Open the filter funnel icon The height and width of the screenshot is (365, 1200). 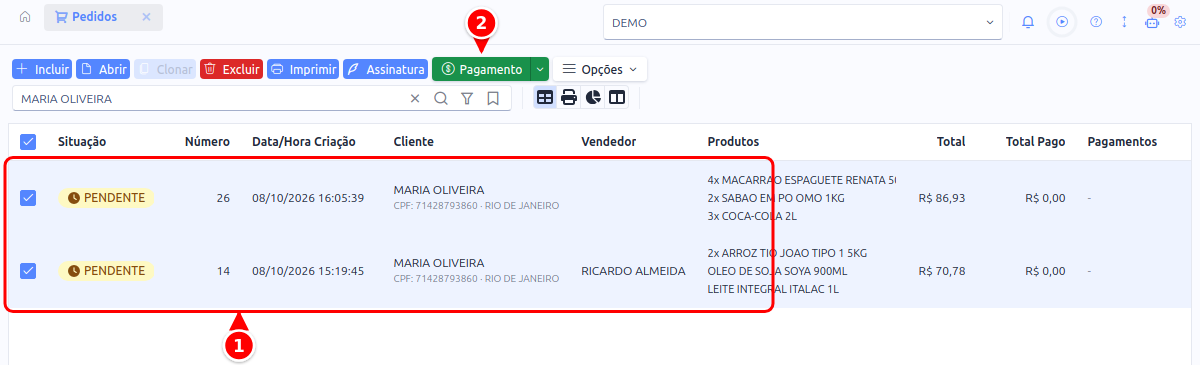pos(467,99)
